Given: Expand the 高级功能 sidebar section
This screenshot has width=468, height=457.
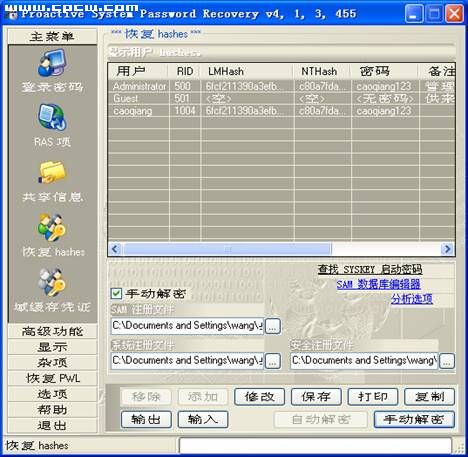Looking at the screenshot, I should (52, 331).
